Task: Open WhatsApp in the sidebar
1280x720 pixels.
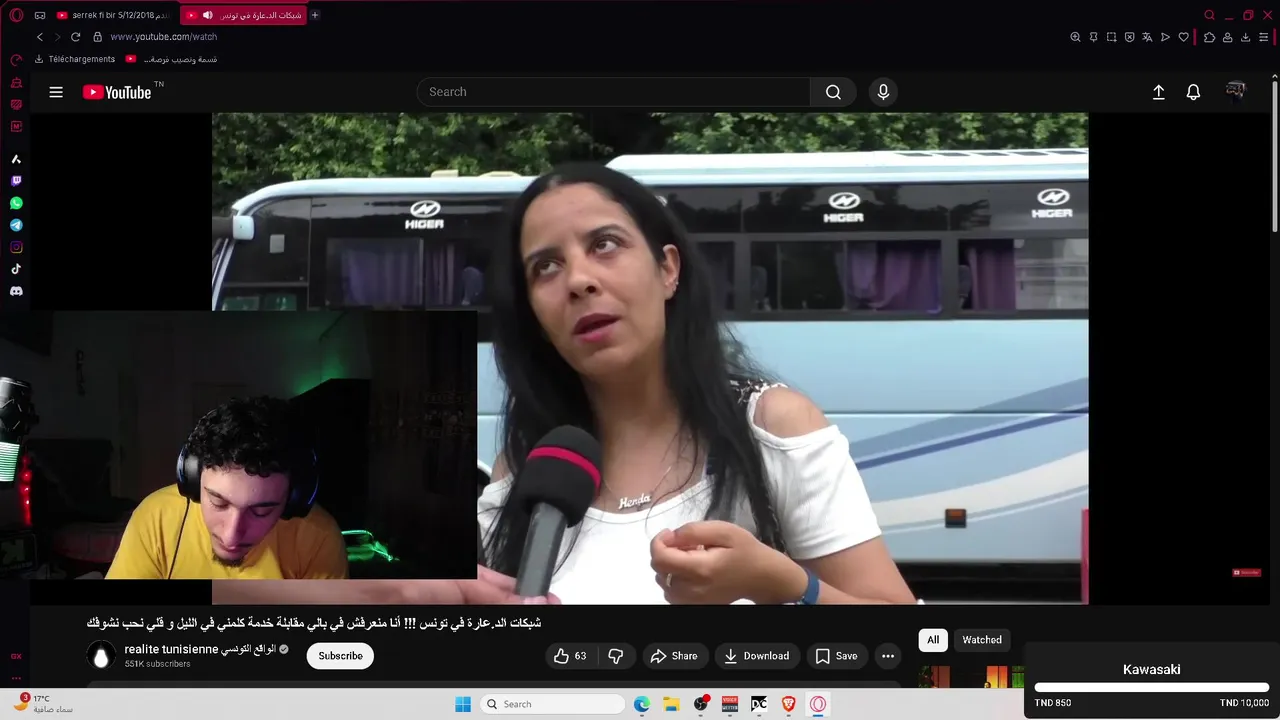Action: pyautogui.click(x=16, y=203)
